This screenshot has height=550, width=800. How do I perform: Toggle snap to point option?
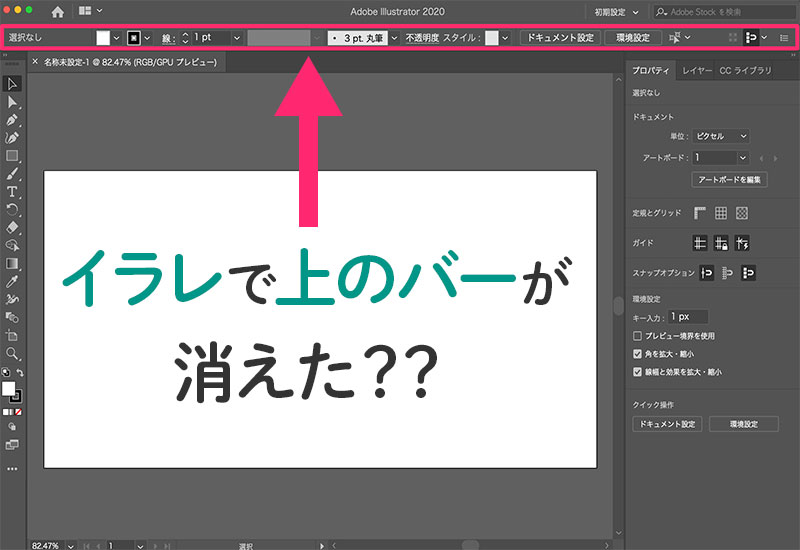(707, 273)
